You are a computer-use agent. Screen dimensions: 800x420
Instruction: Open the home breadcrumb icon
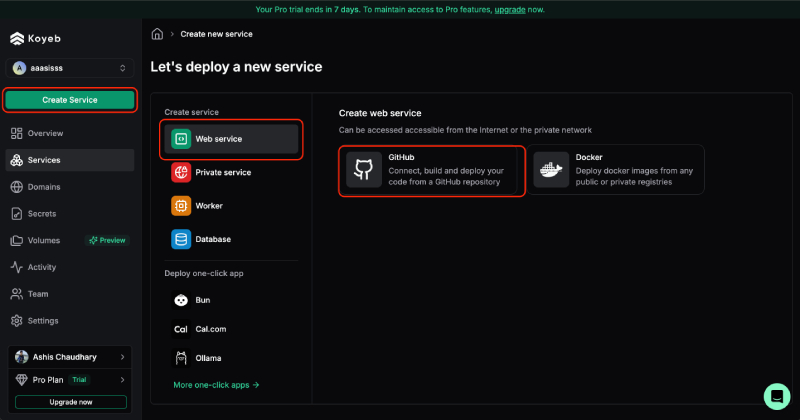[x=157, y=34]
